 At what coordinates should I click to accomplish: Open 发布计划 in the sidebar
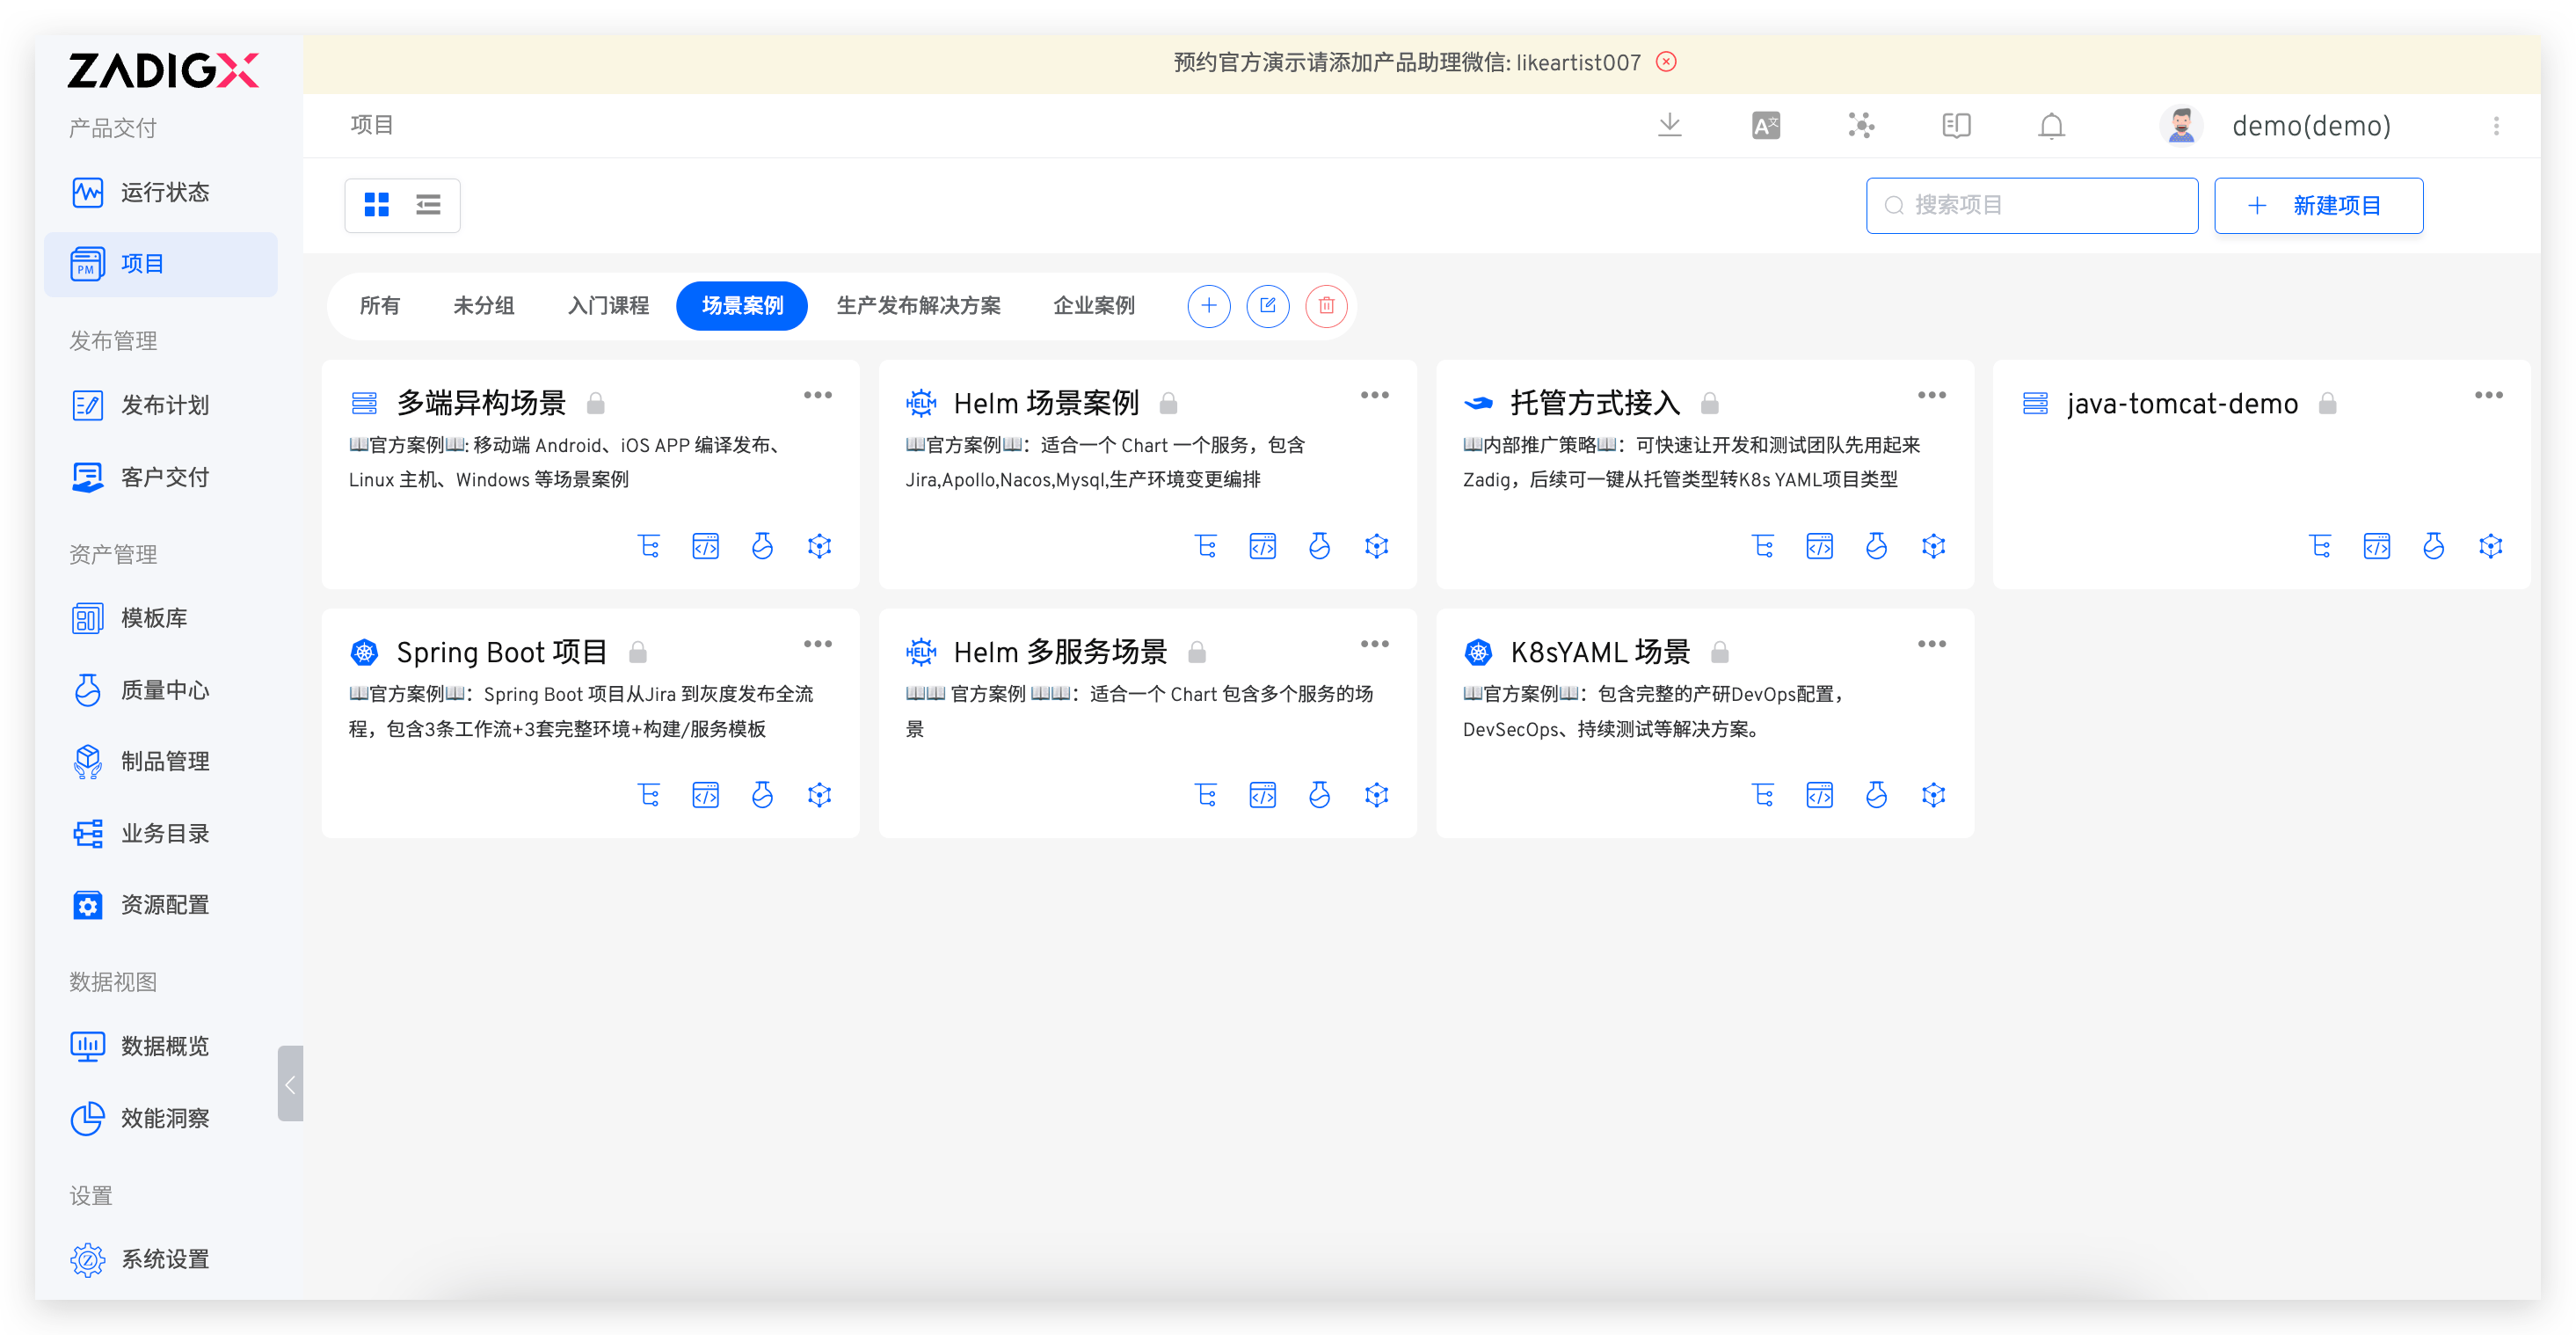click(x=164, y=406)
